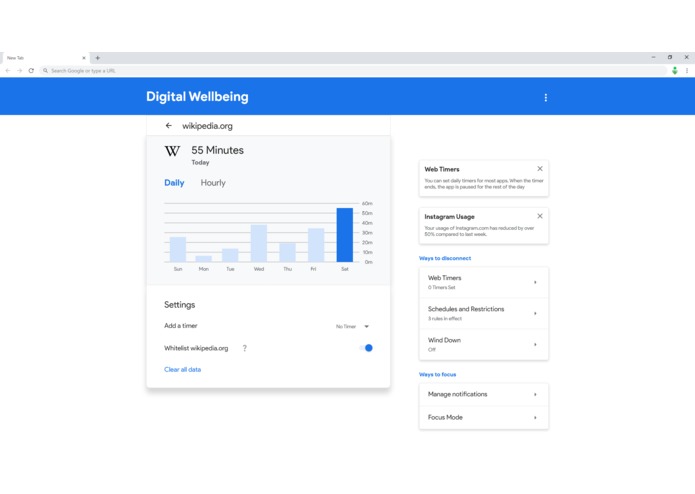695x494 pixels.
Task: Expand Web Timers row arrow
Action: point(535,282)
